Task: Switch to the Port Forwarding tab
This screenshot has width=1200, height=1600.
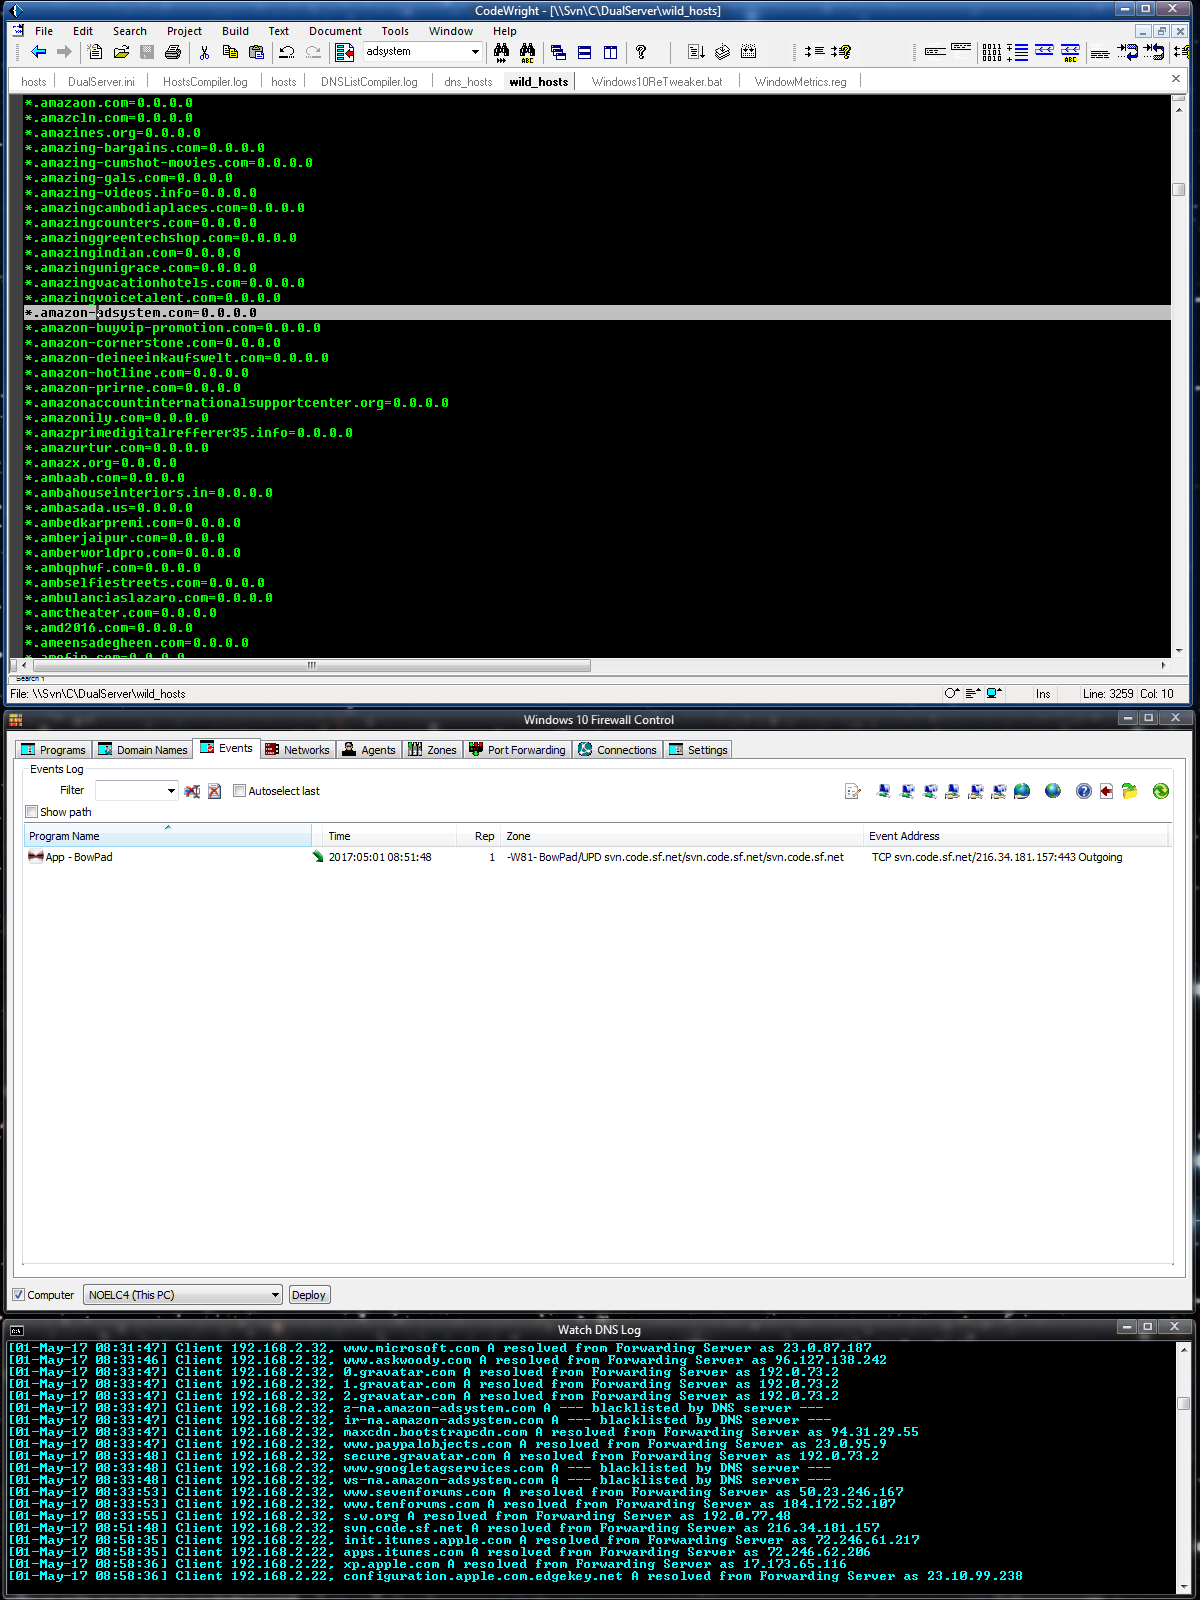Action: 518,750
